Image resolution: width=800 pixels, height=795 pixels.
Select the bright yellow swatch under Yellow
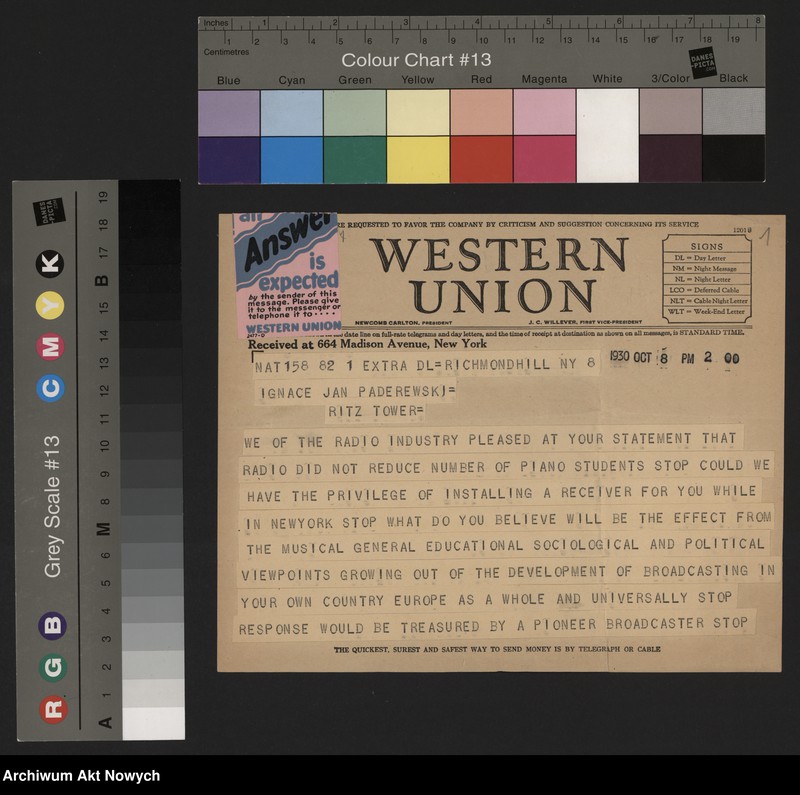point(418,159)
